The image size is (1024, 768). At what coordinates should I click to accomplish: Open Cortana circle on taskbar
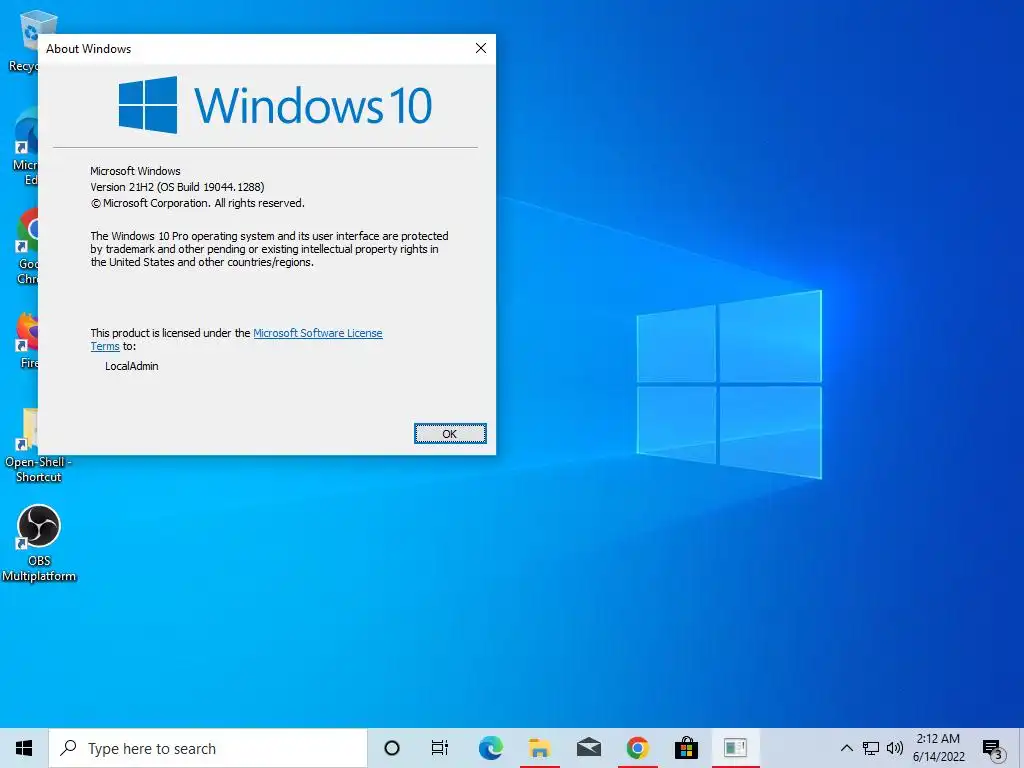click(392, 748)
